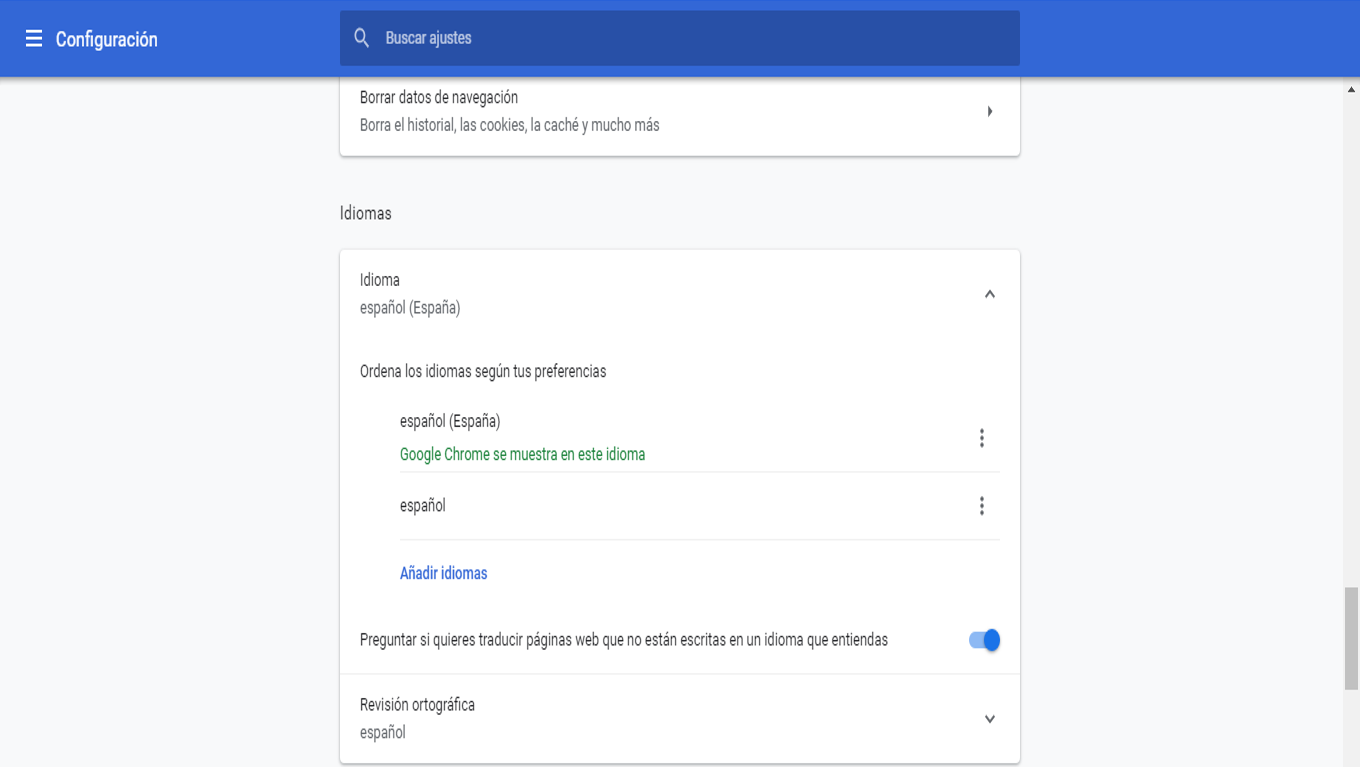Disable the translate pages toggle

(984, 640)
